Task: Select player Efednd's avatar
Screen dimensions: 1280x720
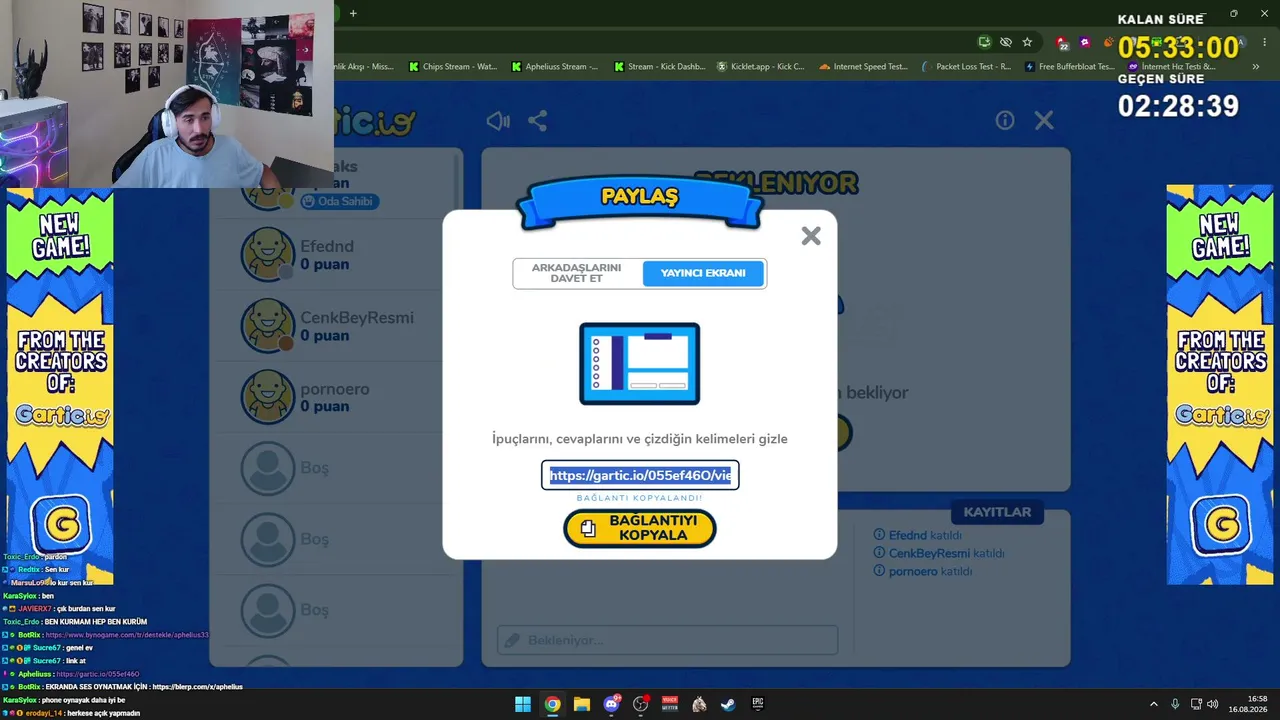Action: [268, 254]
